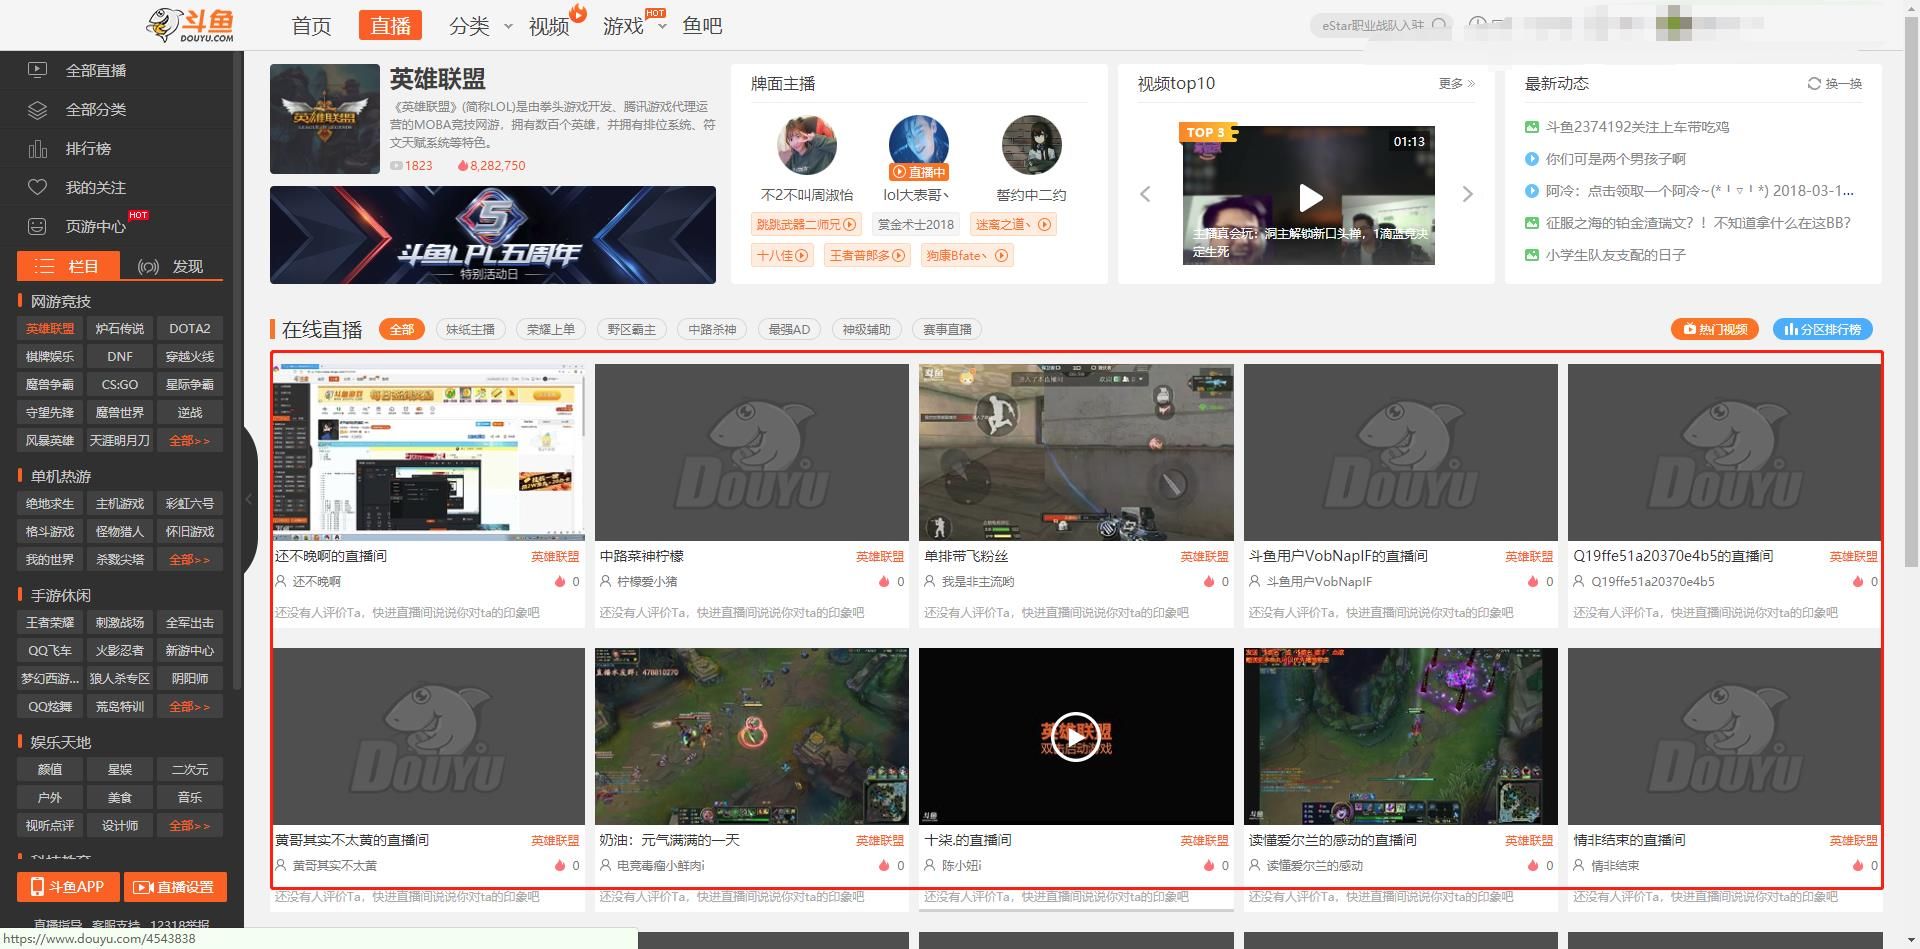Click the search magnifier icon in the header

click(x=1439, y=25)
